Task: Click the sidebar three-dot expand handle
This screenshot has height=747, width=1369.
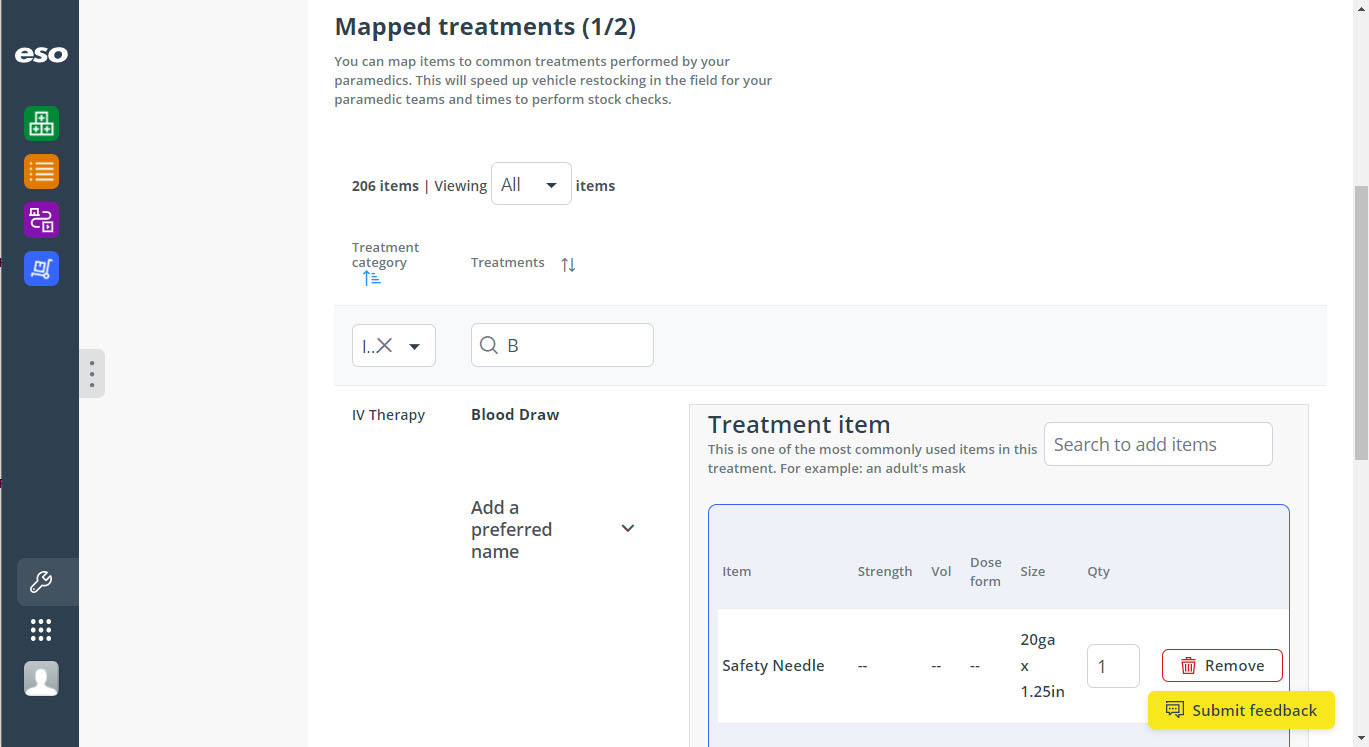Action: [x=92, y=373]
